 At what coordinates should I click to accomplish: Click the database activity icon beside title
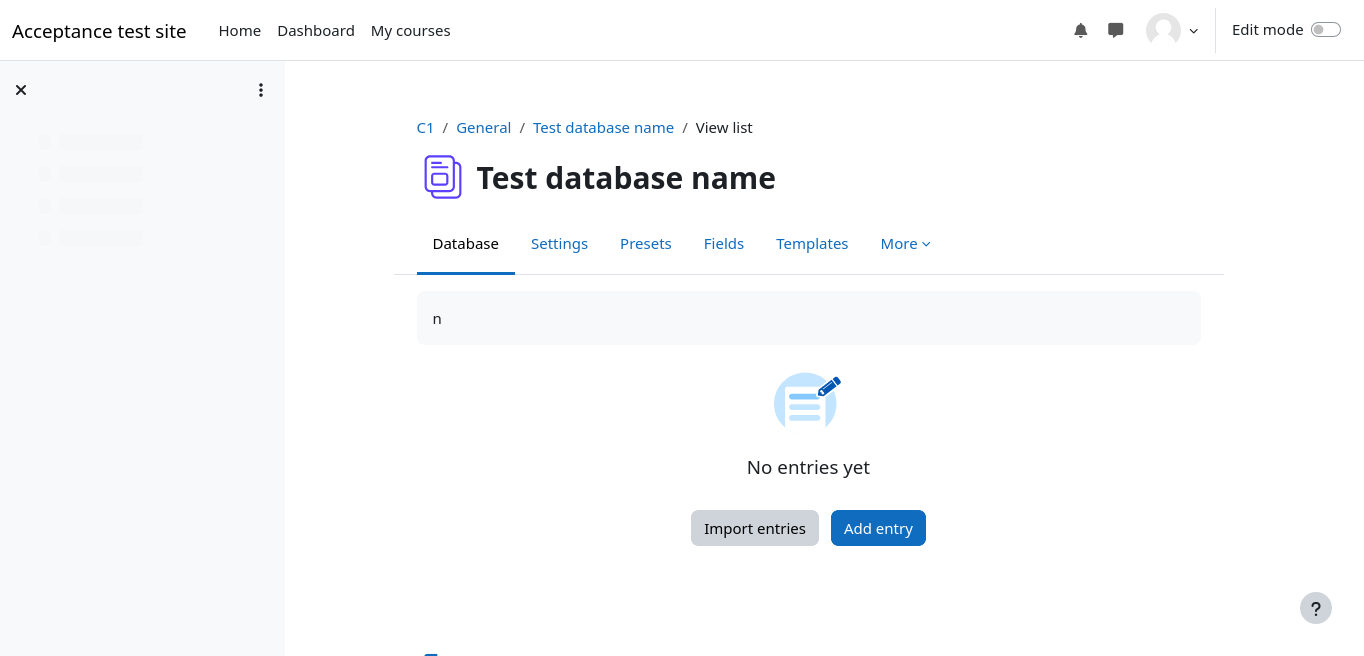point(442,178)
